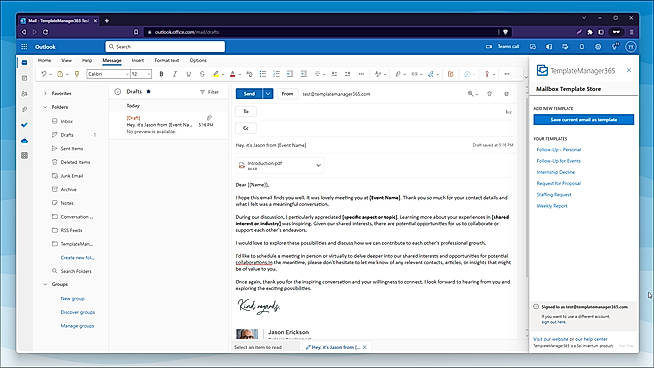Screen dimensions: 654x368
Task: Open the zoom dropdown in compose header
Action: point(473,94)
